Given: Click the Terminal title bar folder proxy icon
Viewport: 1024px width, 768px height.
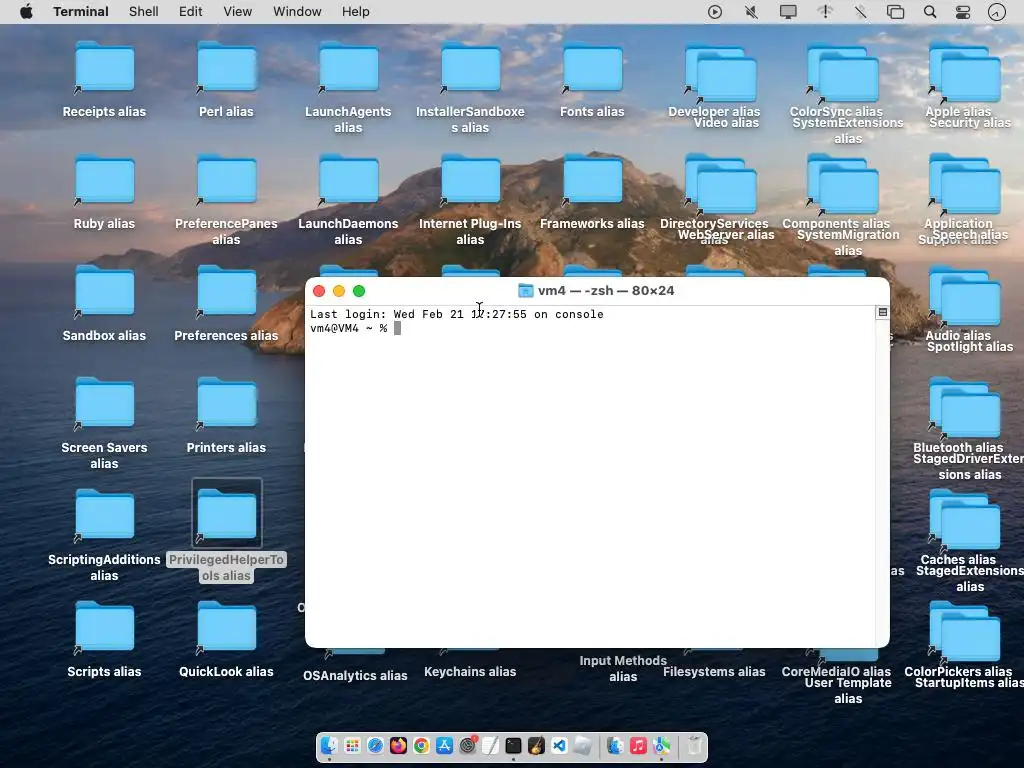Looking at the screenshot, I should (525, 291).
